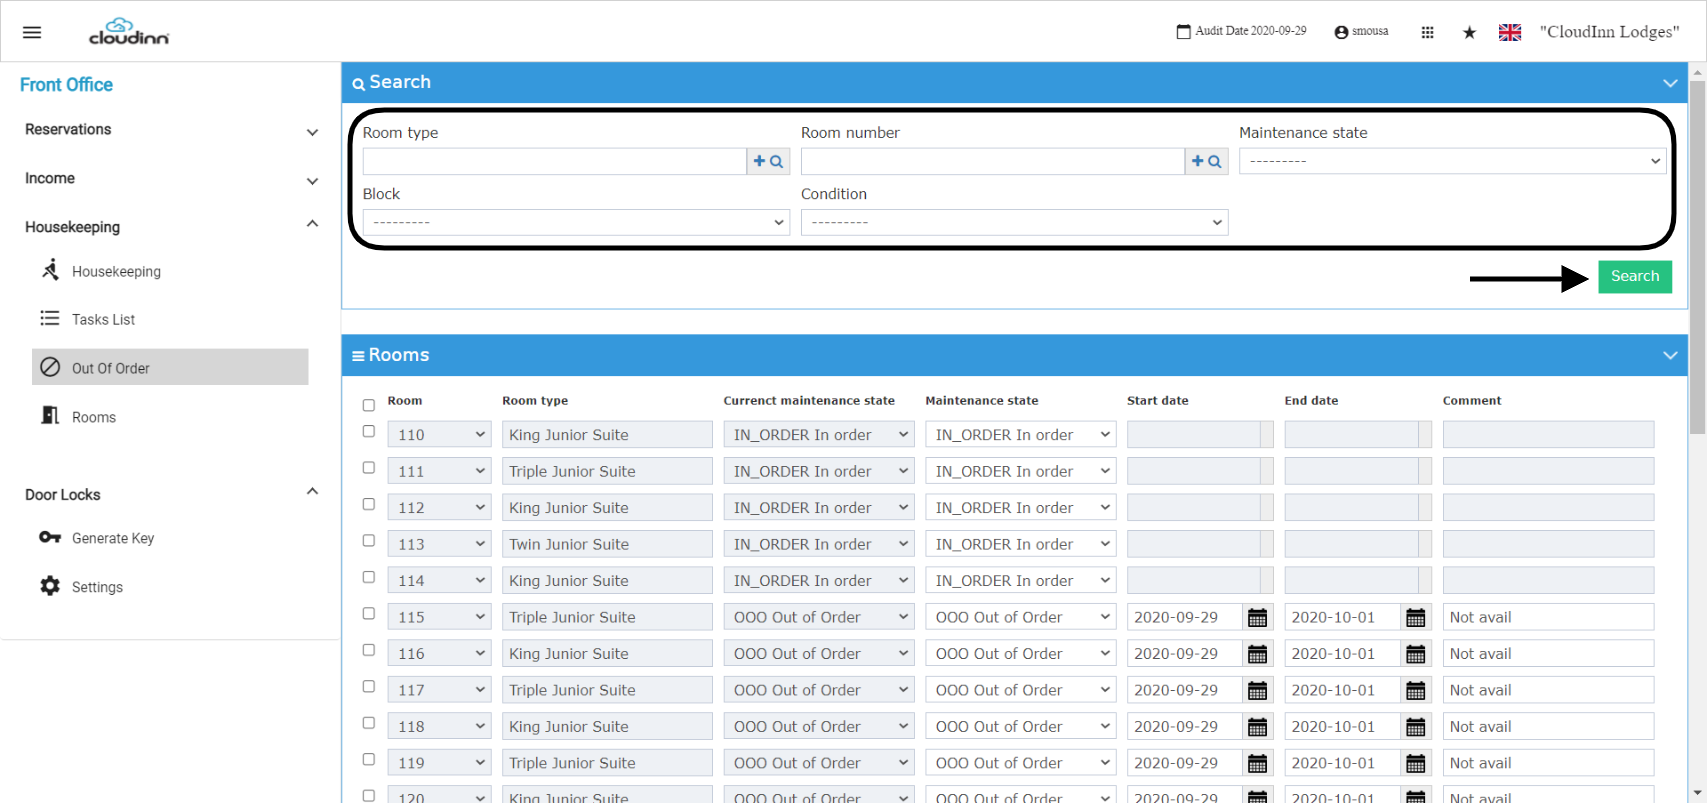Check the checkbox for room 117

[369, 686]
